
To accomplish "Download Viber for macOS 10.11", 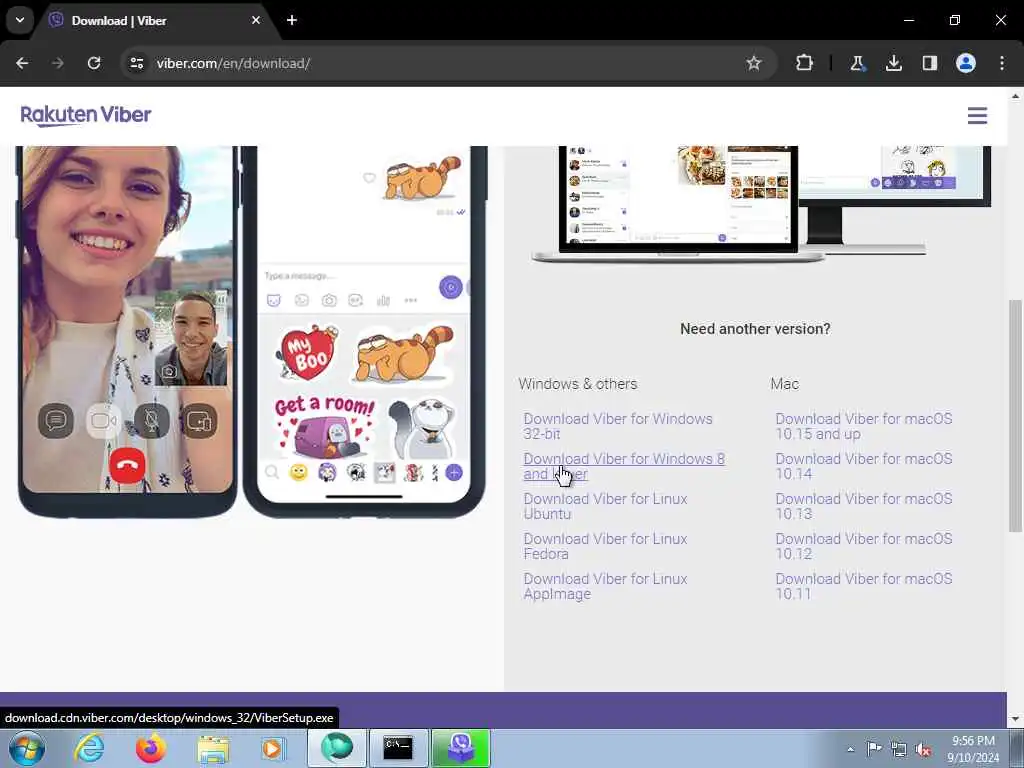I will 863,586.
